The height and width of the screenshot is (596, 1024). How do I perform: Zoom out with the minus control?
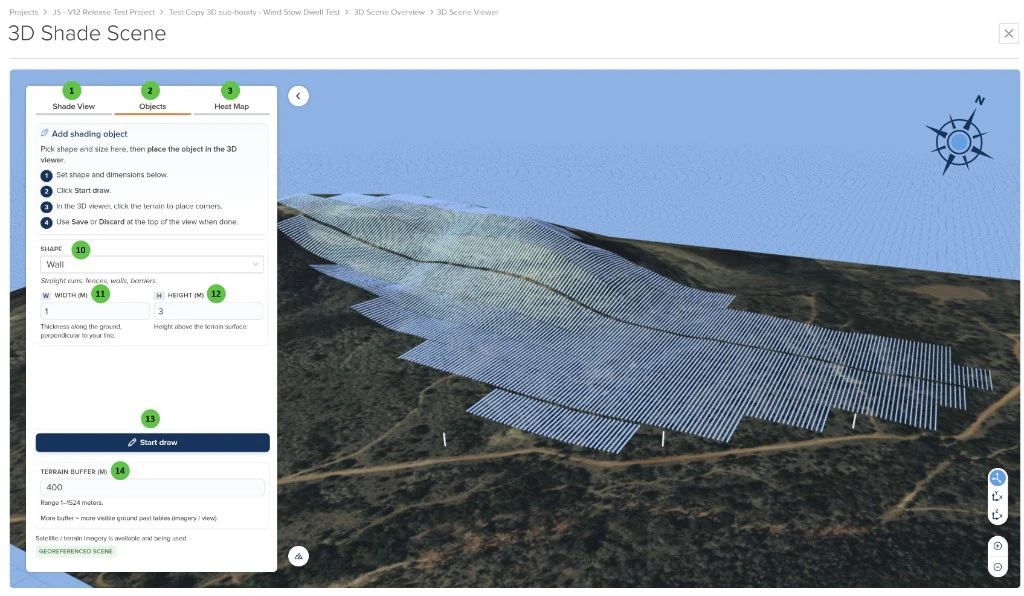pos(997,566)
